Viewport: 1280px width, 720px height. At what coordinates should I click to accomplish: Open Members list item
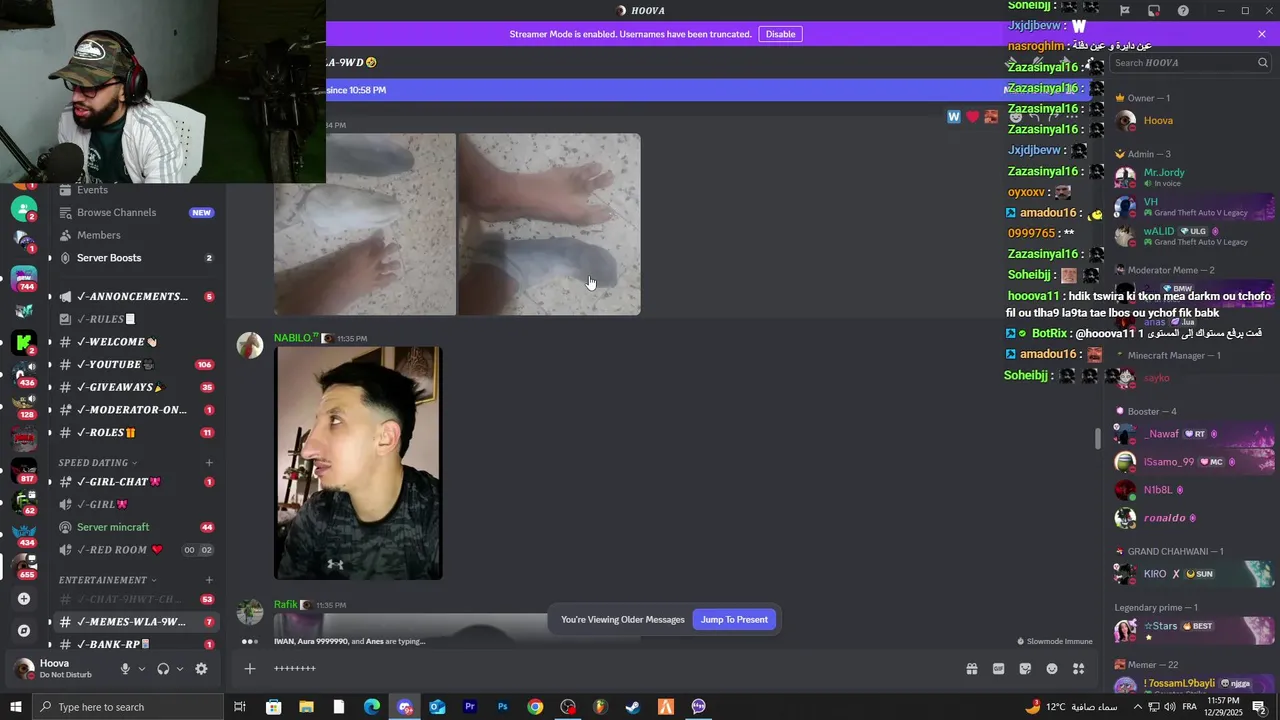coord(137,235)
